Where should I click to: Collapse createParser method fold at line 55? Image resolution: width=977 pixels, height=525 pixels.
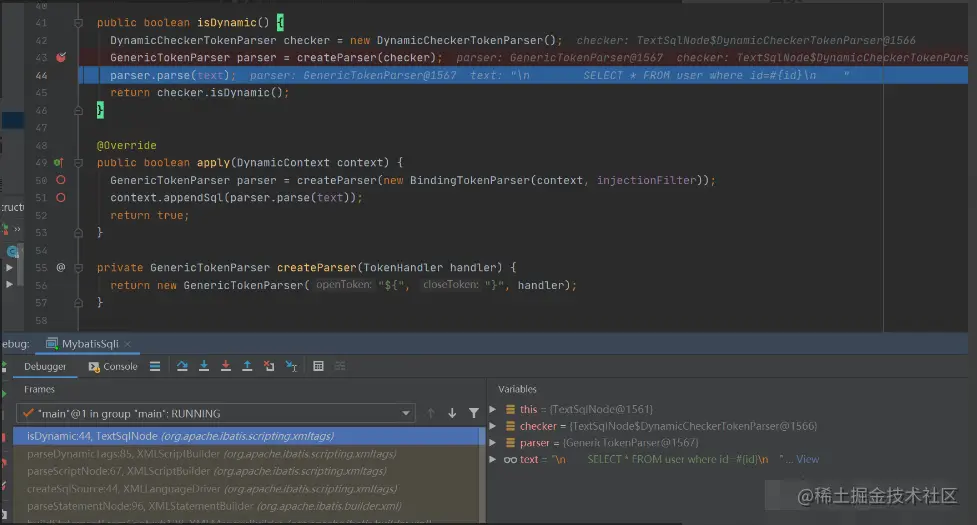(x=79, y=268)
